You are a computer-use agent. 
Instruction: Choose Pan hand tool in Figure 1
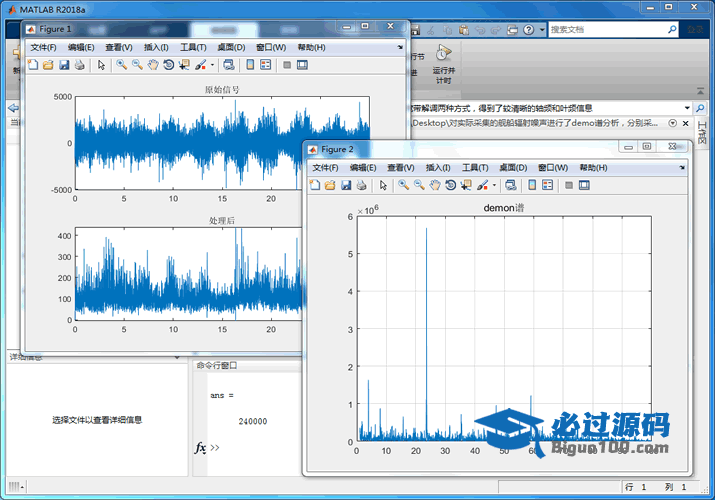(x=153, y=65)
